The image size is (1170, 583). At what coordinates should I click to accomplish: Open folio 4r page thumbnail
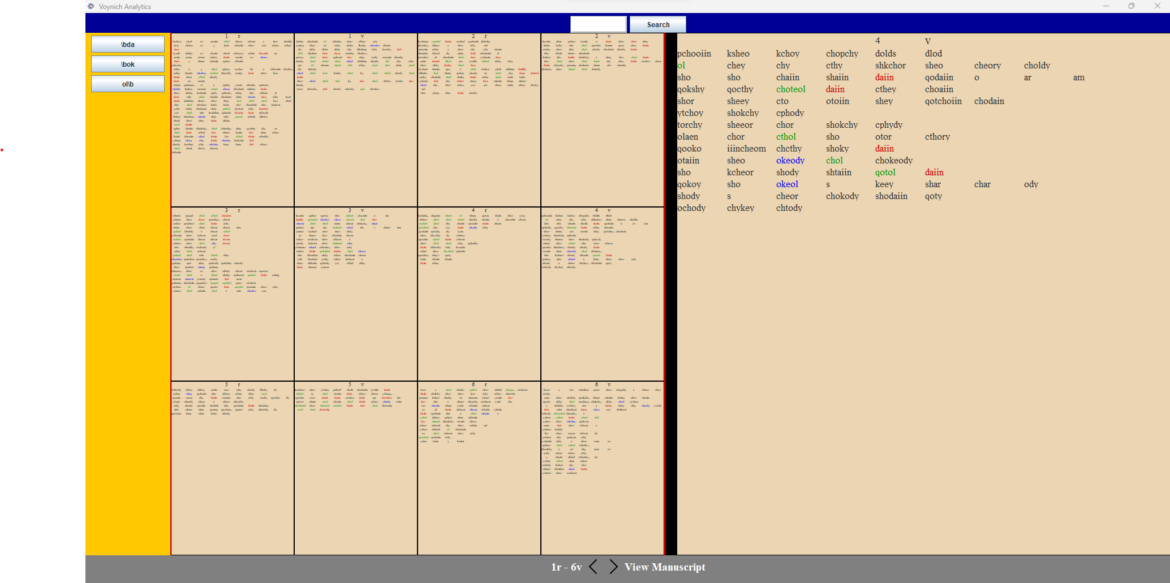(x=479, y=294)
